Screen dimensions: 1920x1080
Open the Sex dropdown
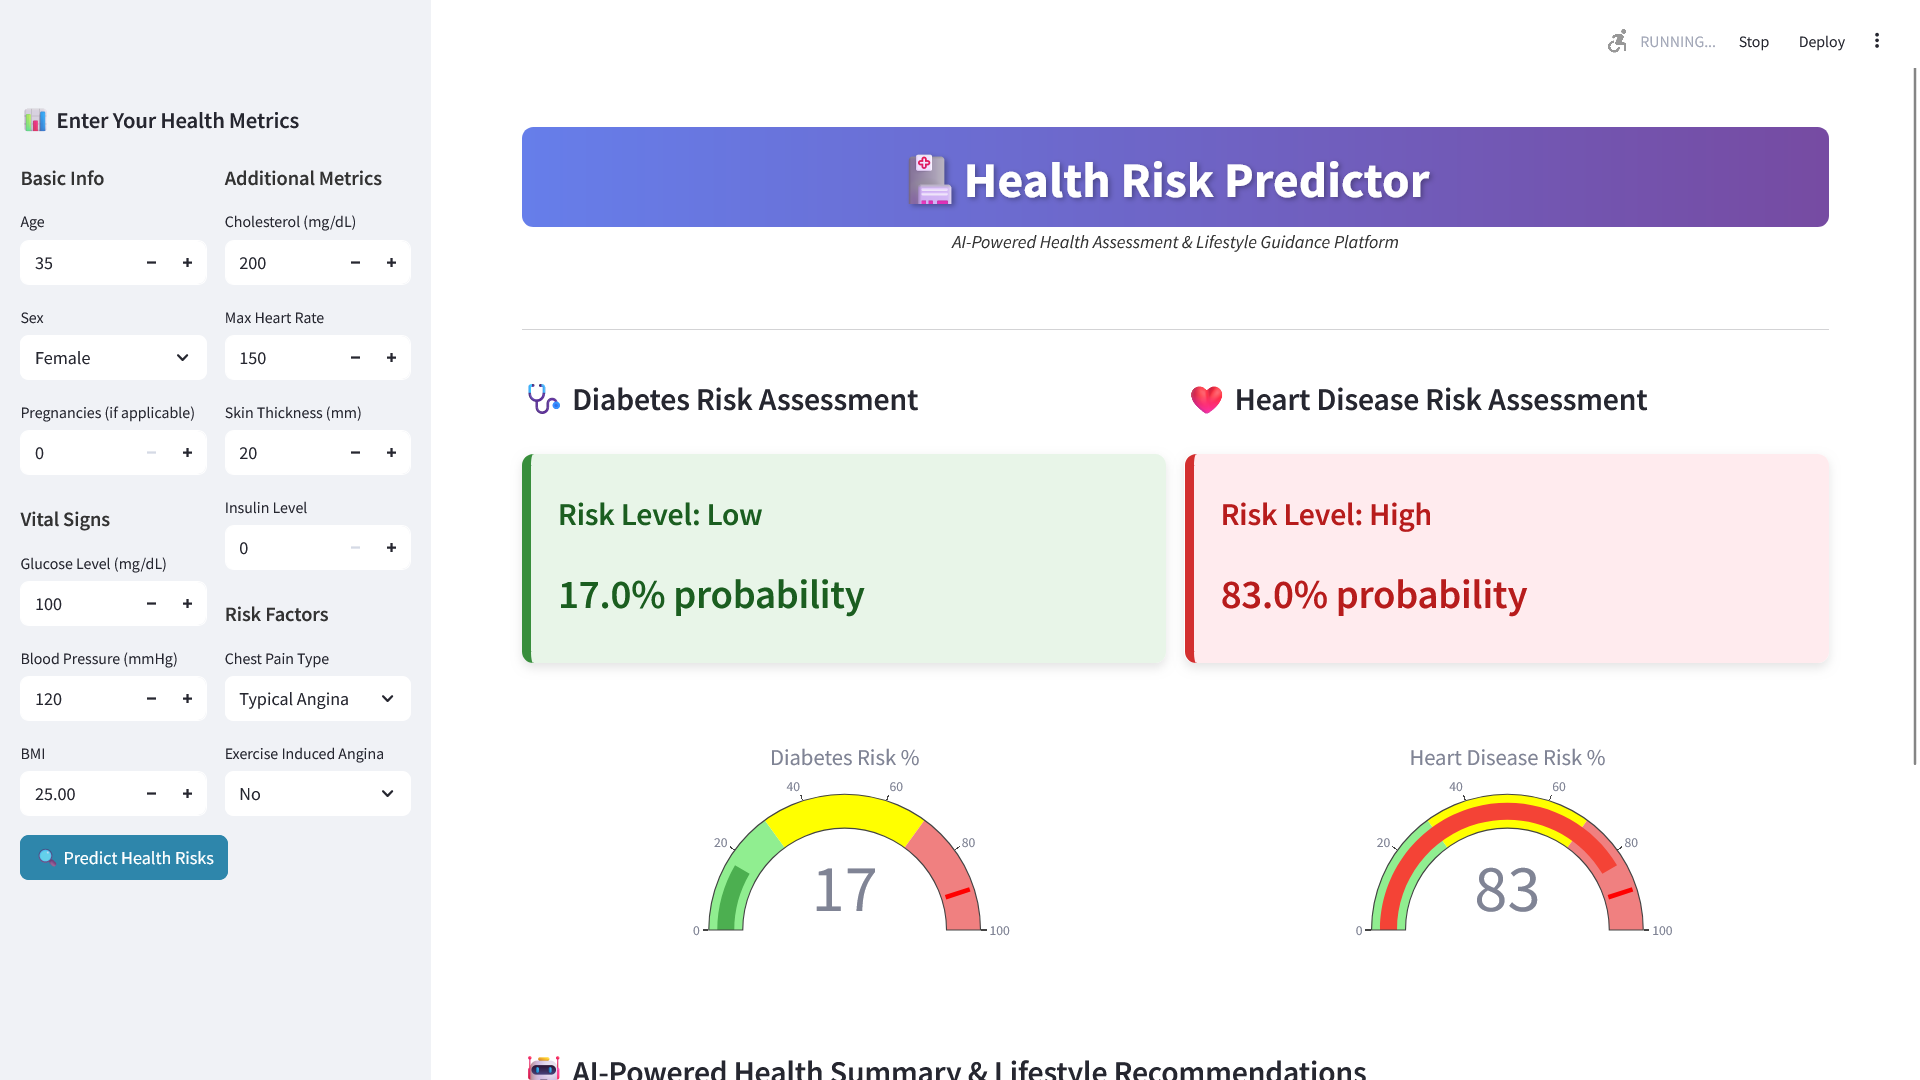click(113, 358)
